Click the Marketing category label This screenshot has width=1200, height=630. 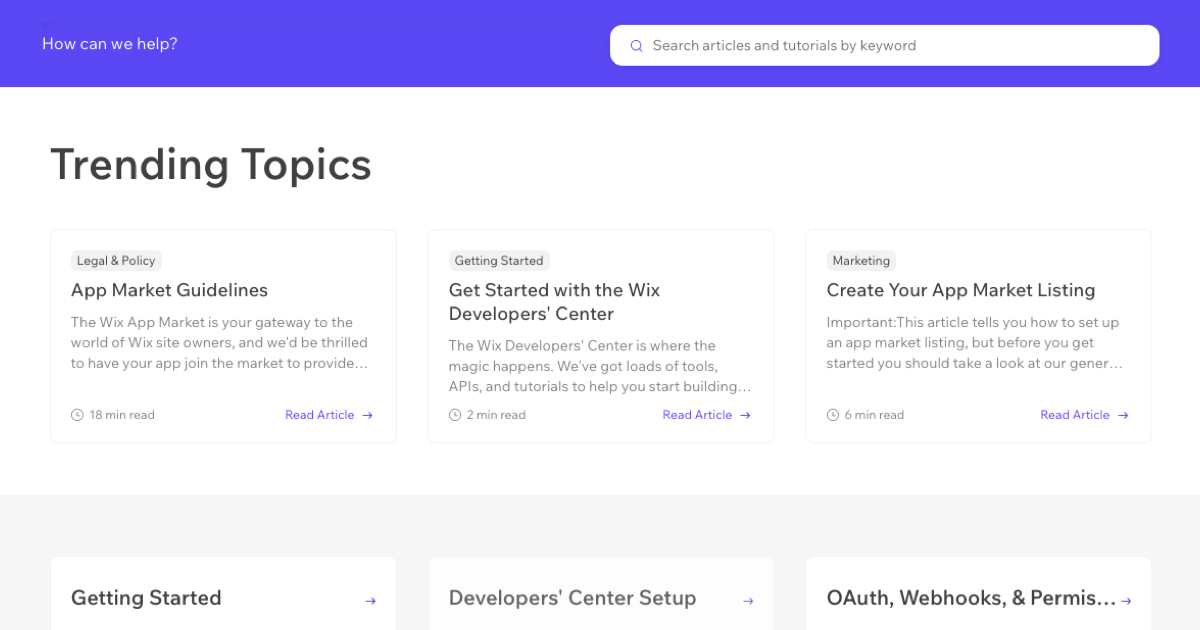point(861,260)
